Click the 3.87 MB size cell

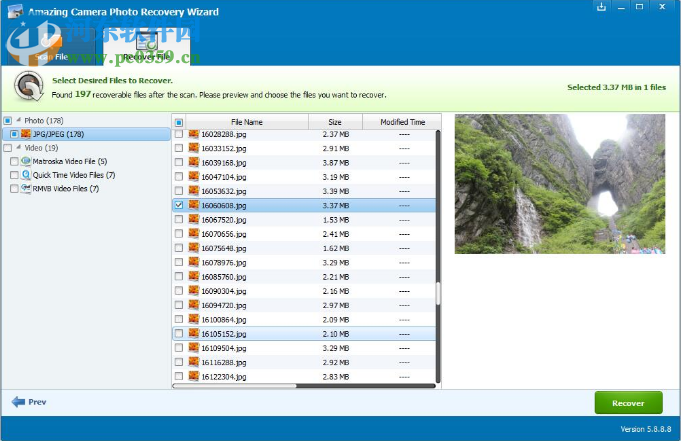(336, 162)
